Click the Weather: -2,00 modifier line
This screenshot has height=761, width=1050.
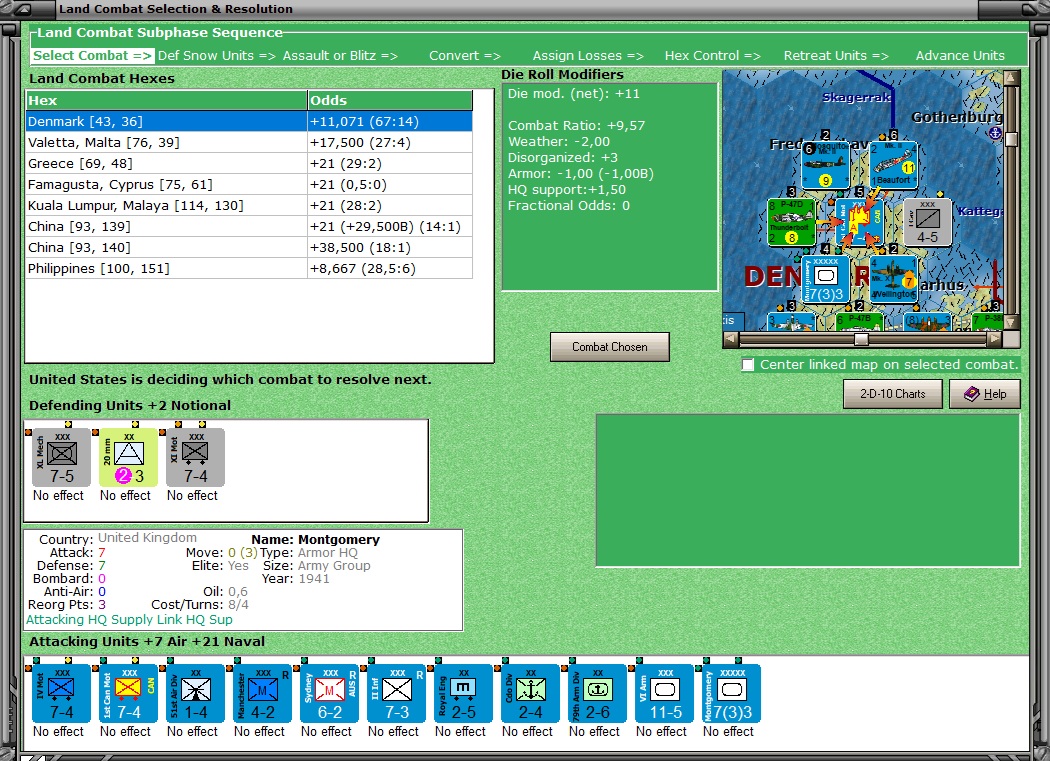point(559,141)
